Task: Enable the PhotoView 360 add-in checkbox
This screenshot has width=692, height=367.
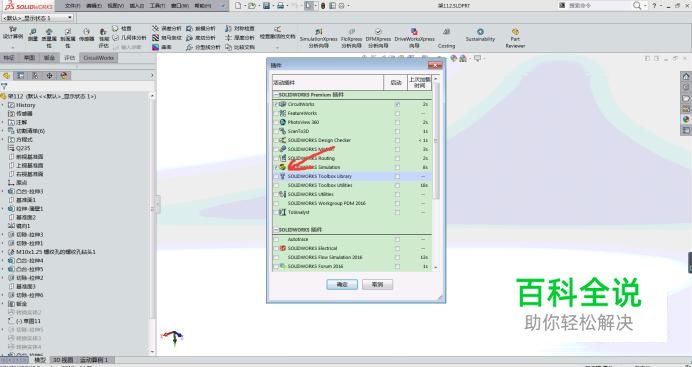Action: point(276,122)
